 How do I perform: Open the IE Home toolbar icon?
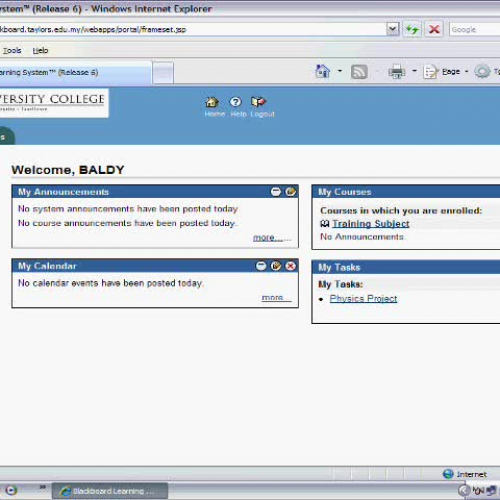pos(322,71)
